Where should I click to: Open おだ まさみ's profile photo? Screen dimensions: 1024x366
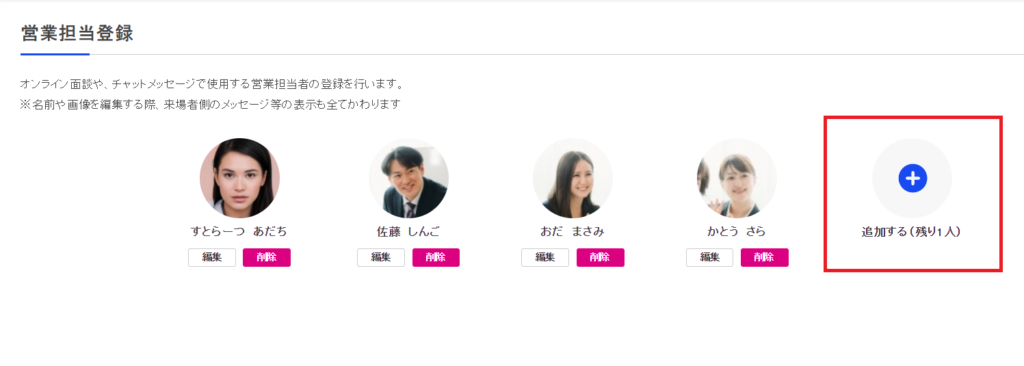[x=573, y=178]
